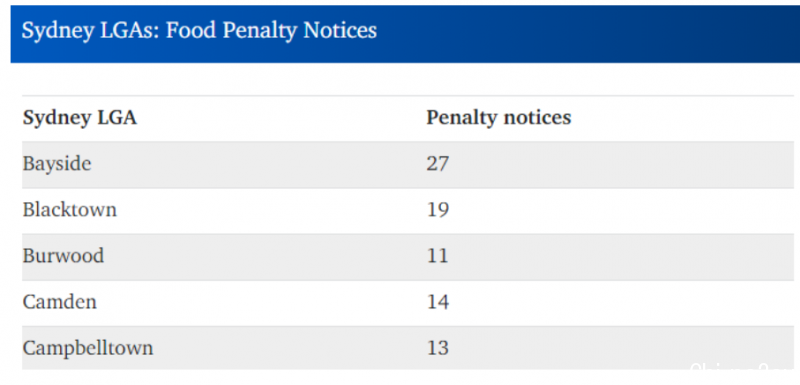Viewport: 800px width, 385px height.
Task: Click the Blacktown row label
Action: (70, 210)
